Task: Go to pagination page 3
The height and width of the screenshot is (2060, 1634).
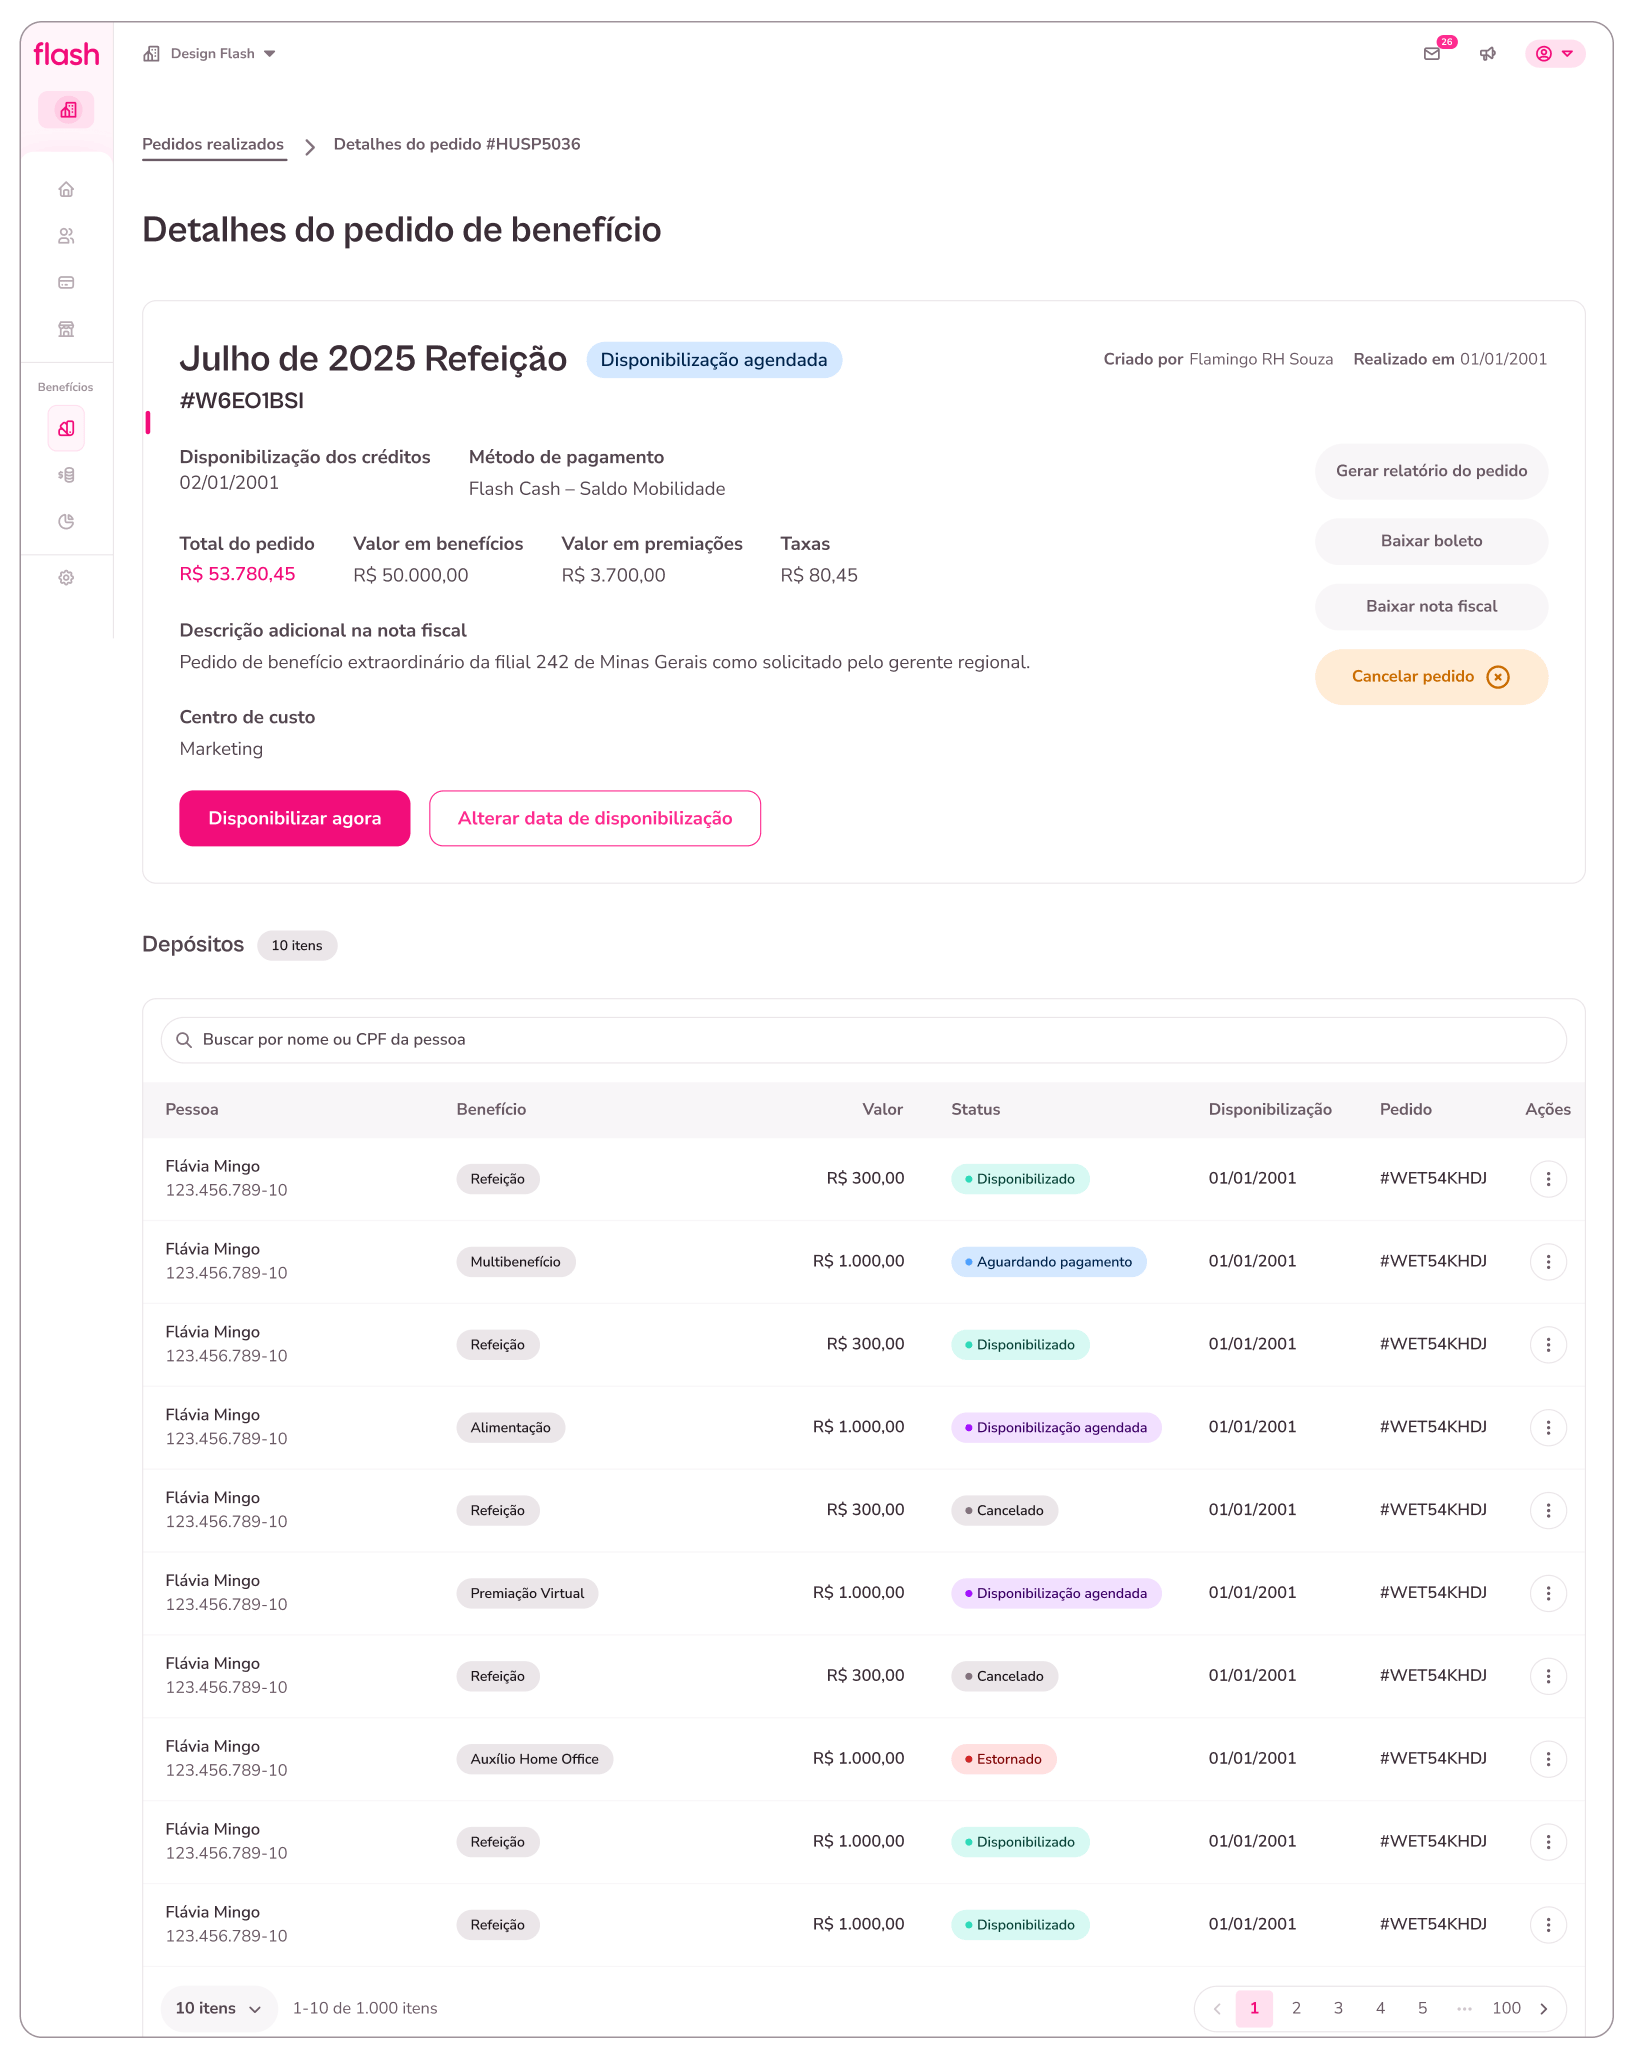Action: (x=1338, y=2008)
